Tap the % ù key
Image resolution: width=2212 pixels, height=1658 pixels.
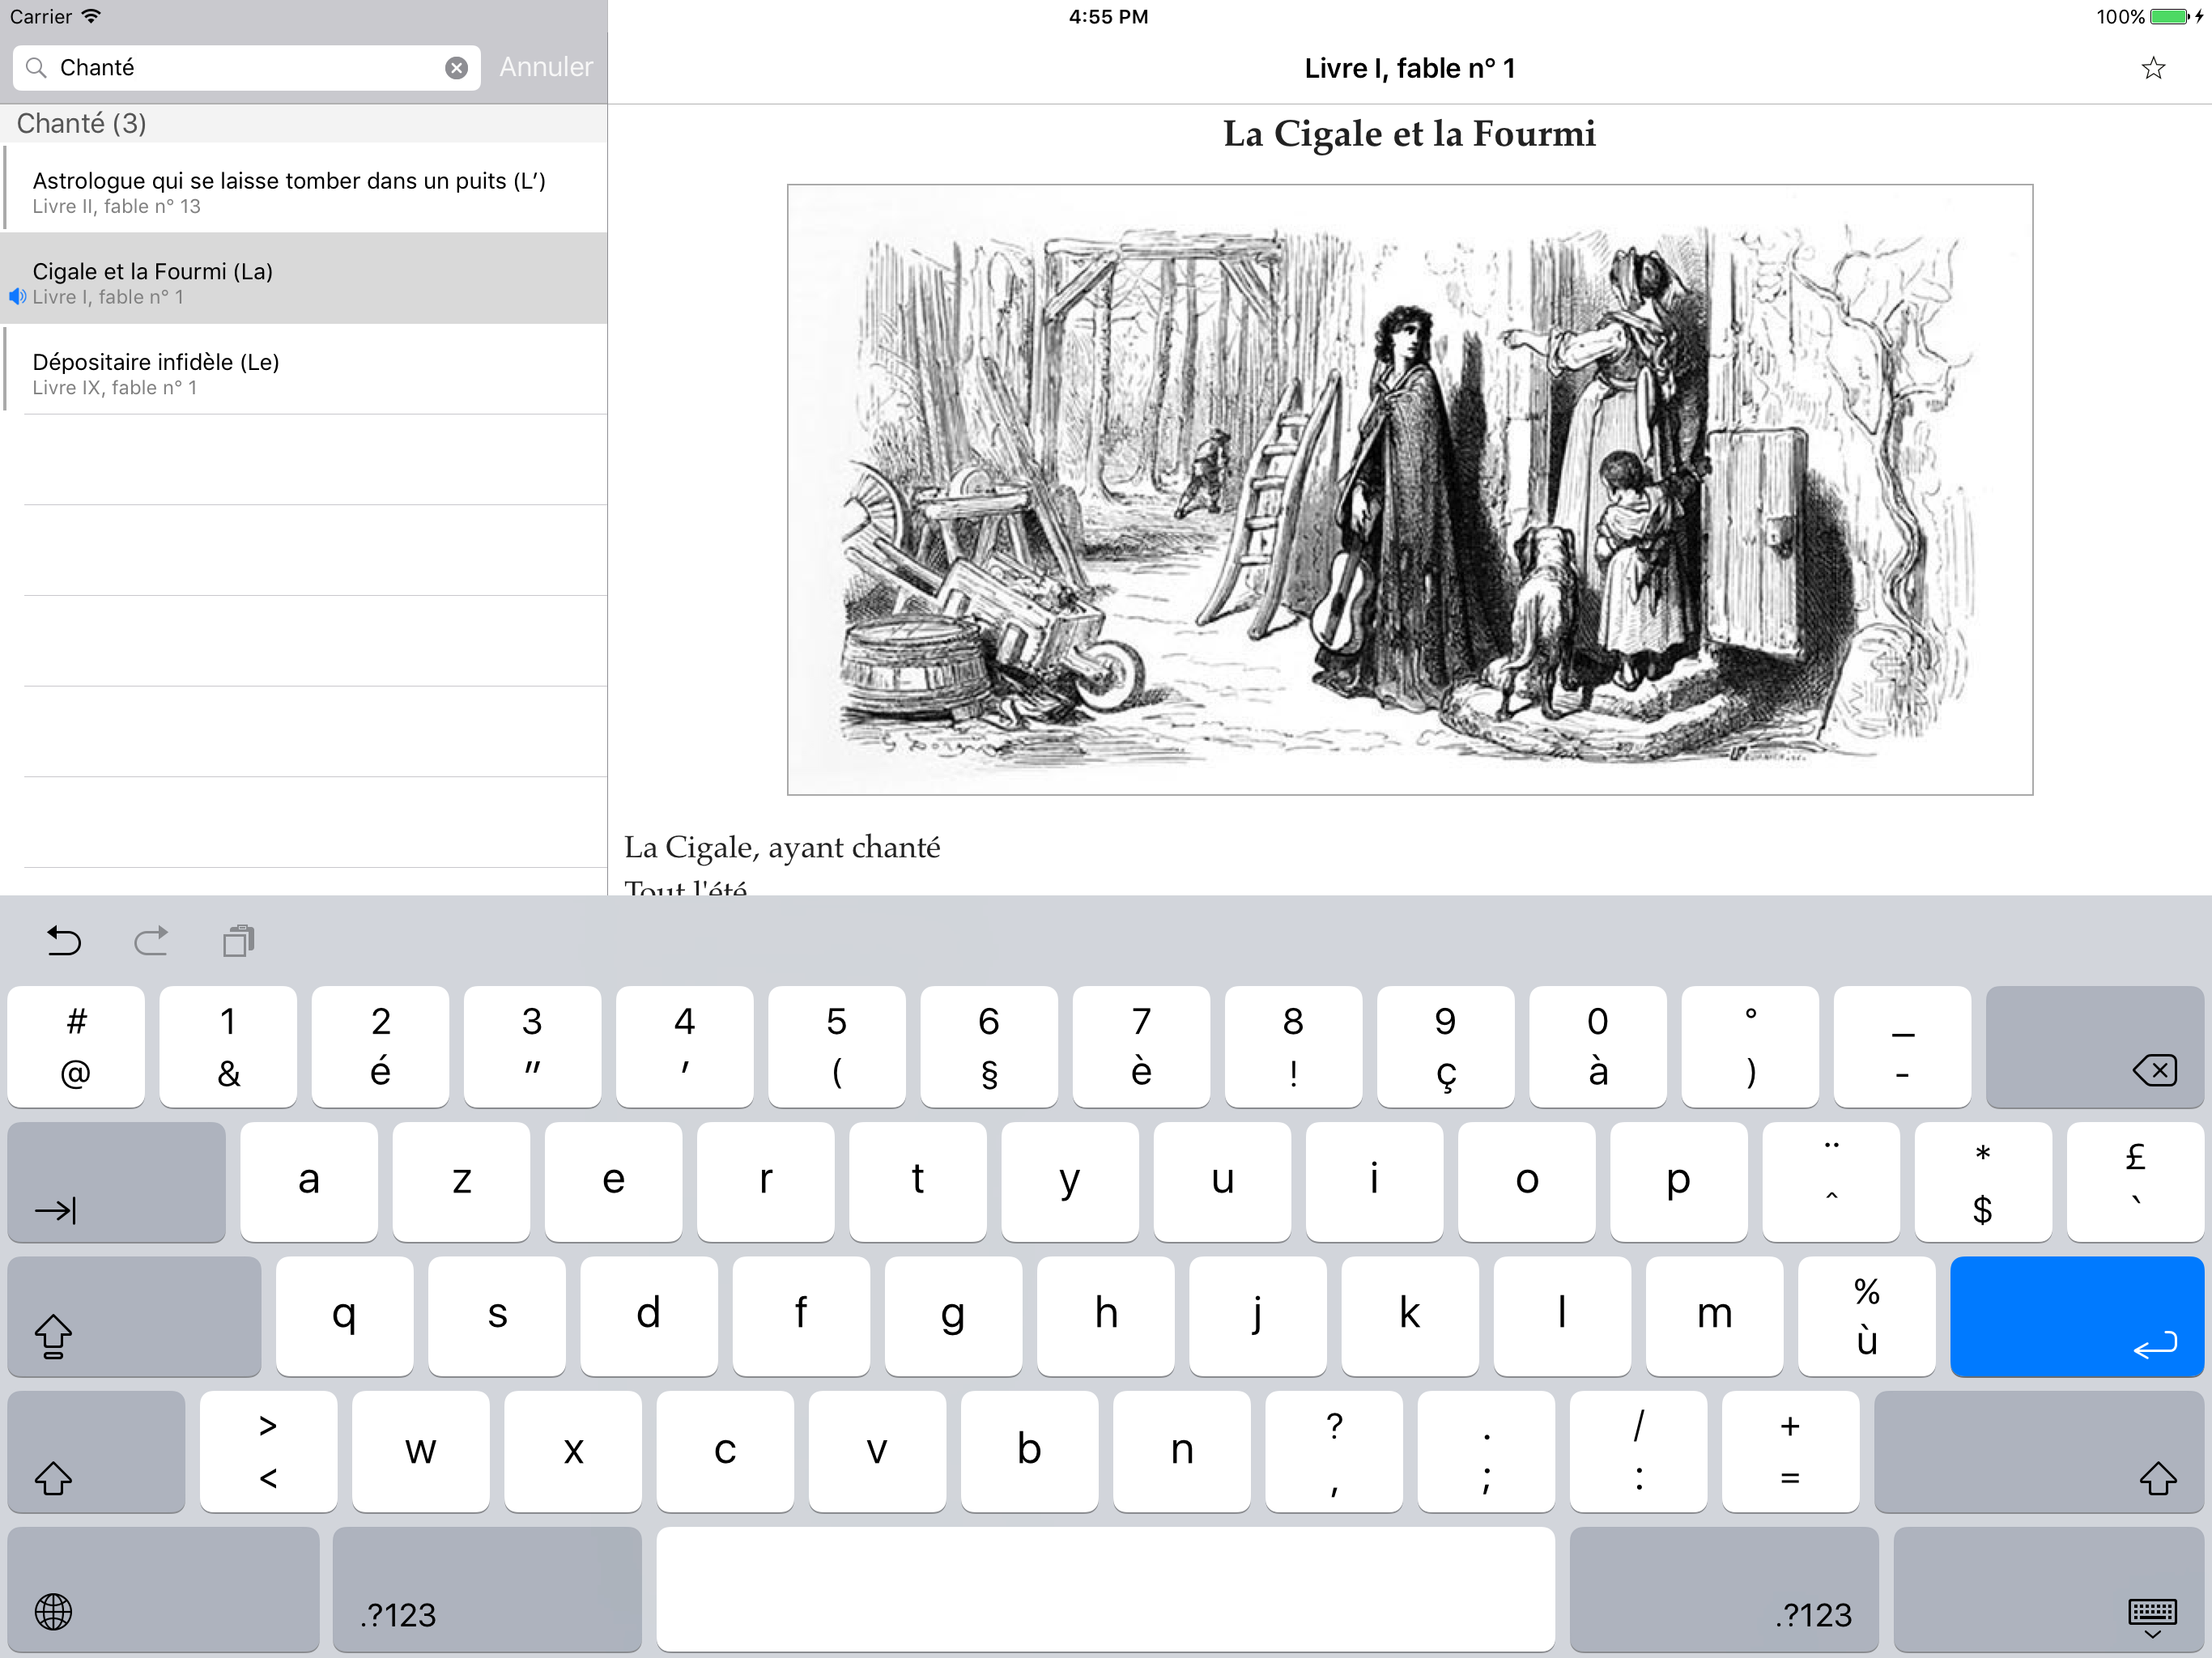1867,1316
